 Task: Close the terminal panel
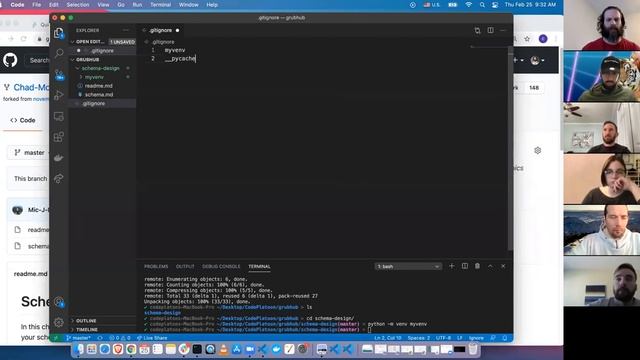pos(503,266)
